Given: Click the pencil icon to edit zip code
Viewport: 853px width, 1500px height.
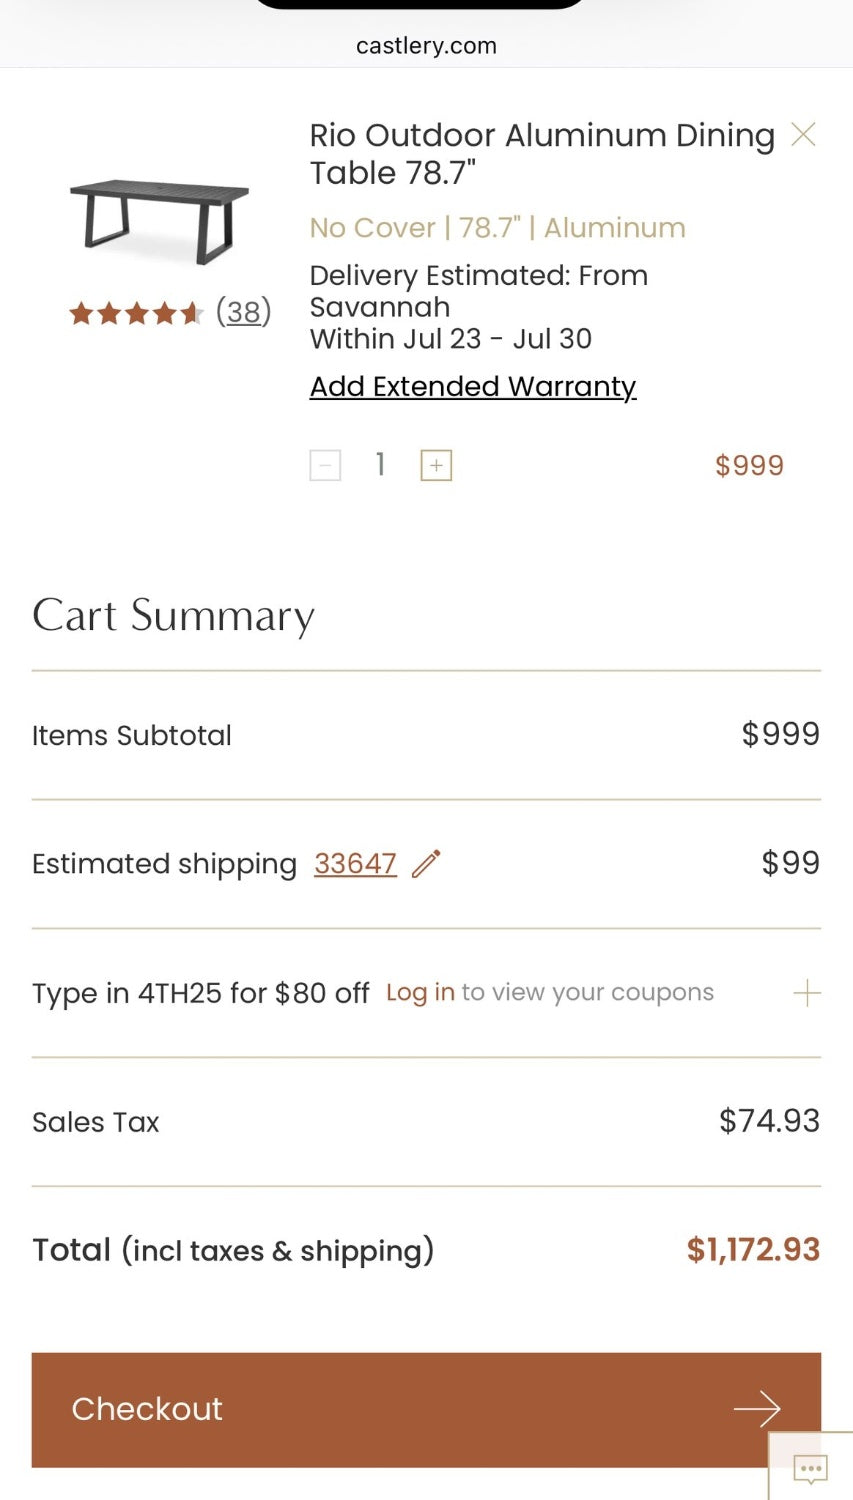Looking at the screenshot, I should coord(426,863).
